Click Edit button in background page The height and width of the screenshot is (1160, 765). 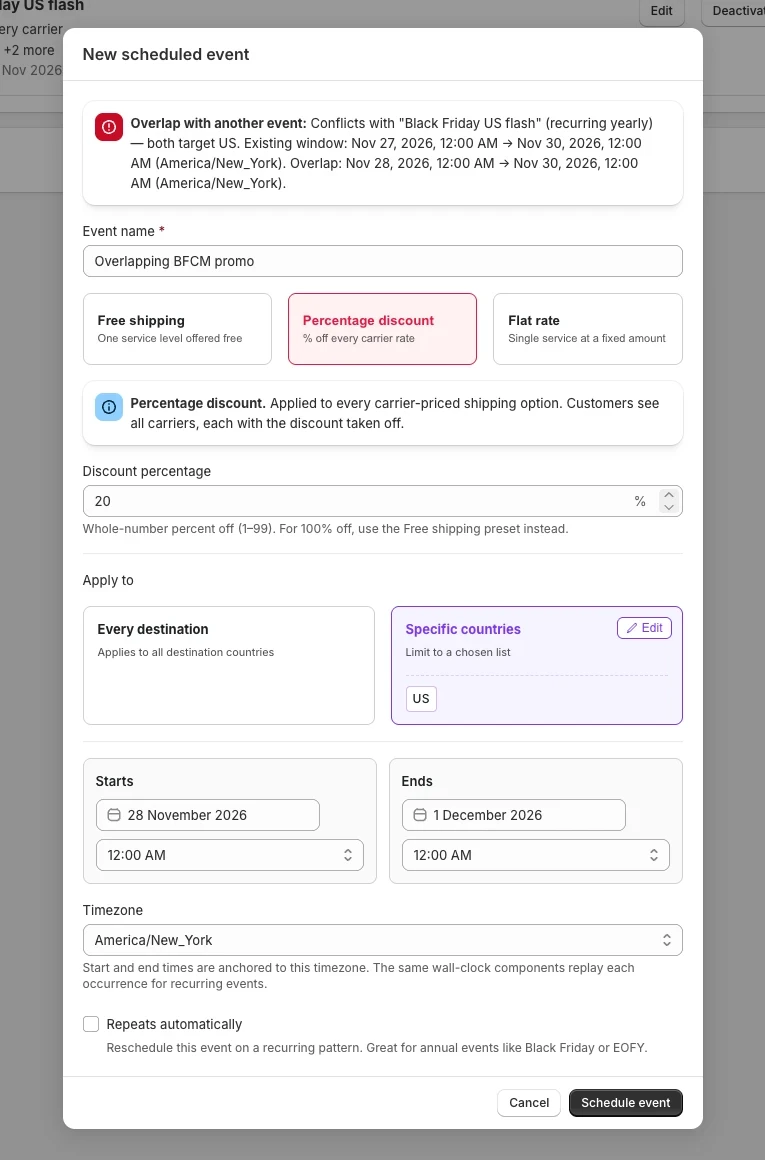661,11
